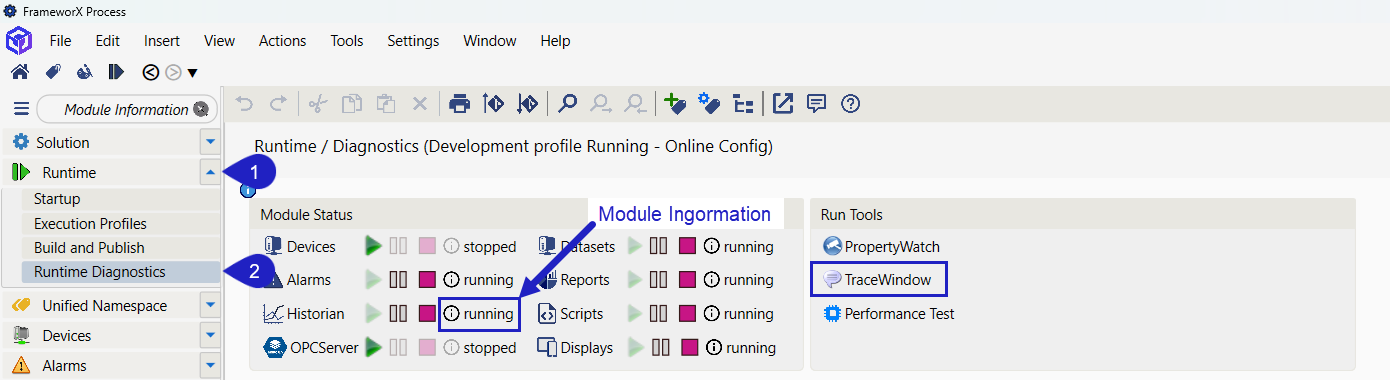Image resolution: width=1390 pixels, height=380 pixels.
Task: Open navigation history dropdown triangle
Action: click(192, 72)
